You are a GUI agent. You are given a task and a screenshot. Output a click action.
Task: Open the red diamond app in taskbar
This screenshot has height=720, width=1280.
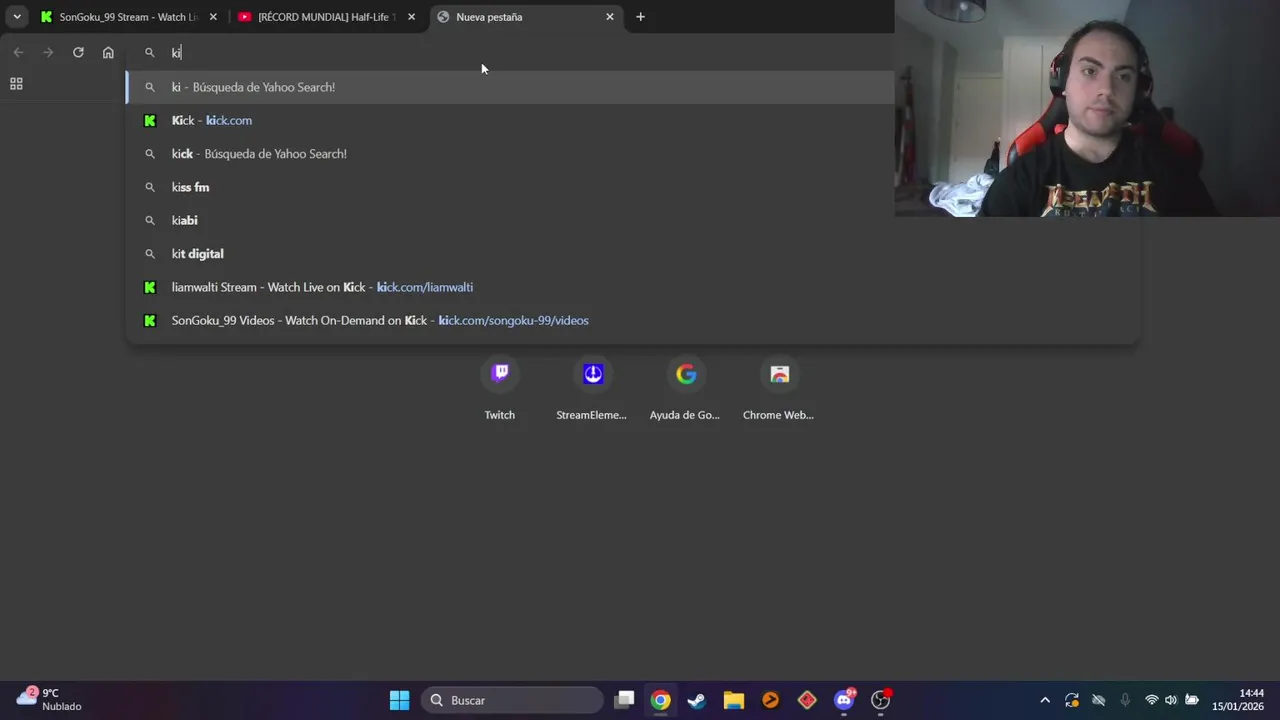807,700
